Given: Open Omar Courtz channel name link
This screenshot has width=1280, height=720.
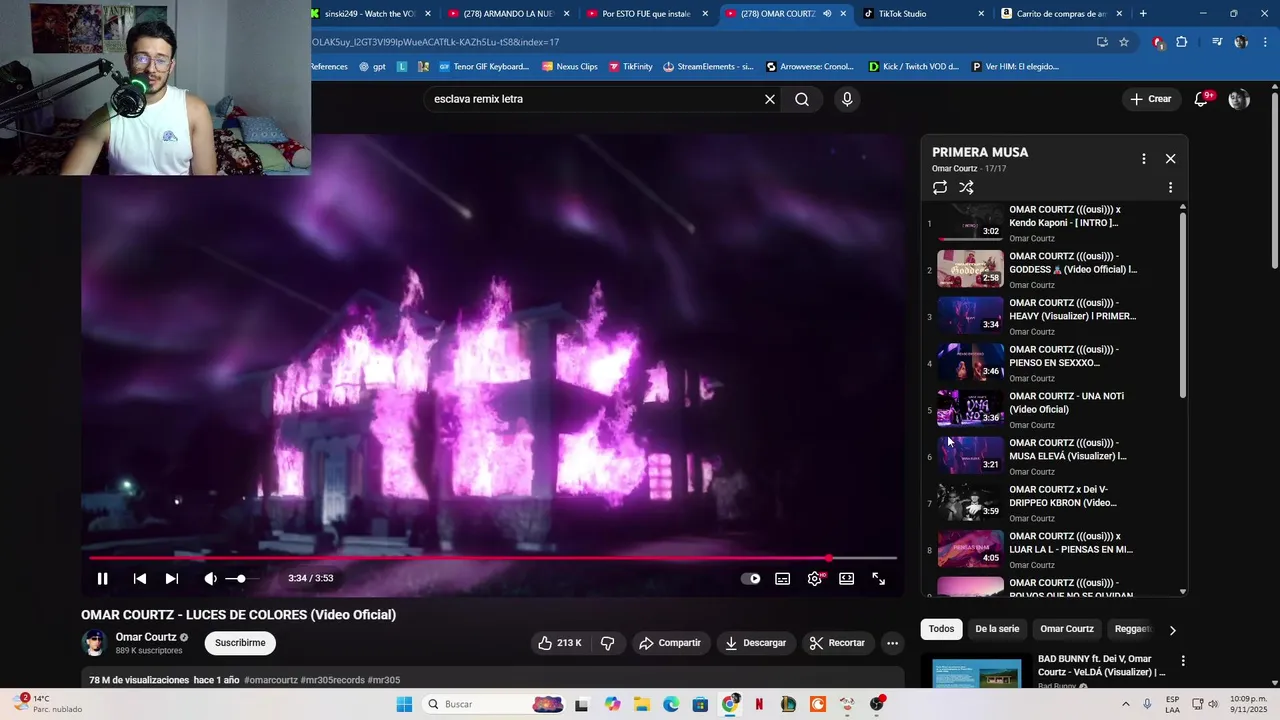Looking at the screenshot, I should coord(146,637).
